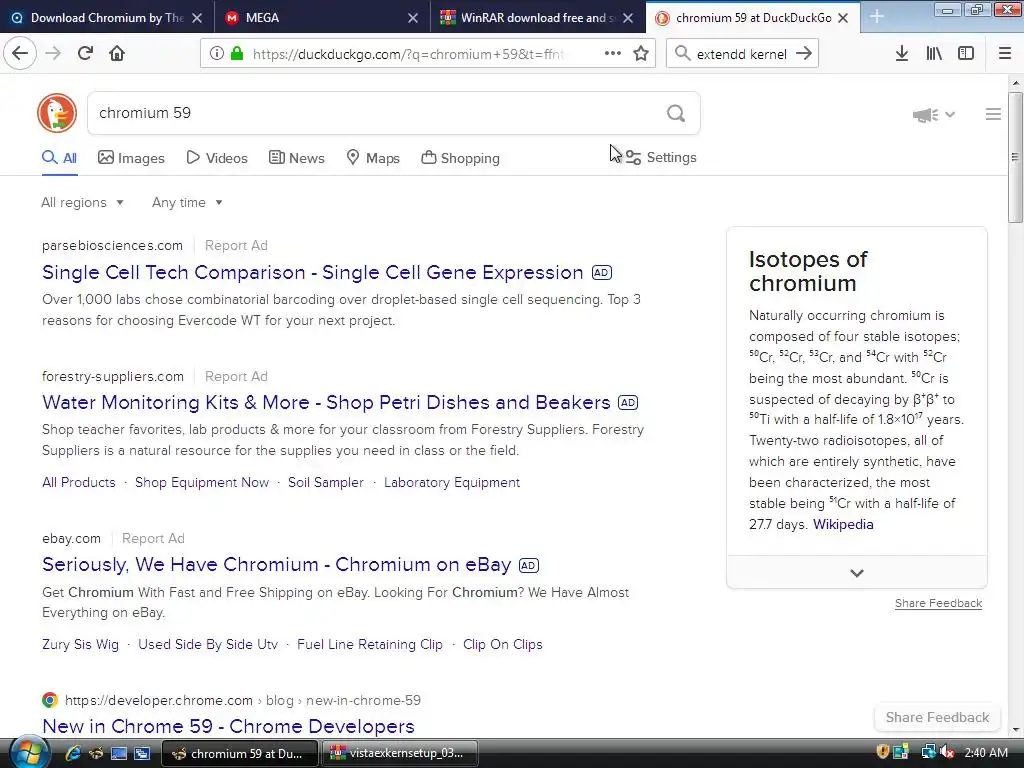Go back with the browser back arrow
1024x768 pixels.
pos(20,53)
